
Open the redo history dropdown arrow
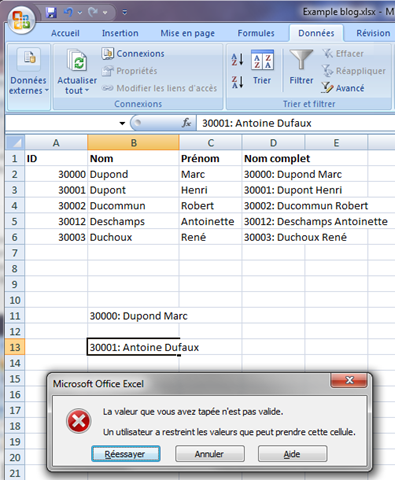(105, 13)
